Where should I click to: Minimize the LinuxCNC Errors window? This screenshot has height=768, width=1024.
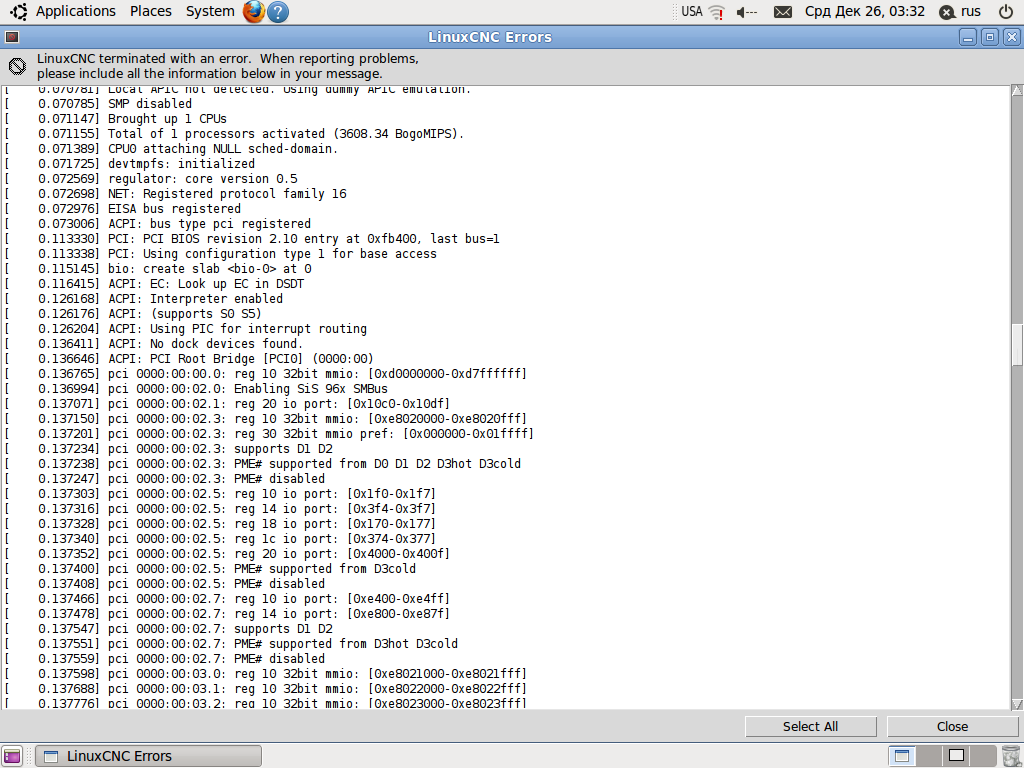[x=968, y=37]
